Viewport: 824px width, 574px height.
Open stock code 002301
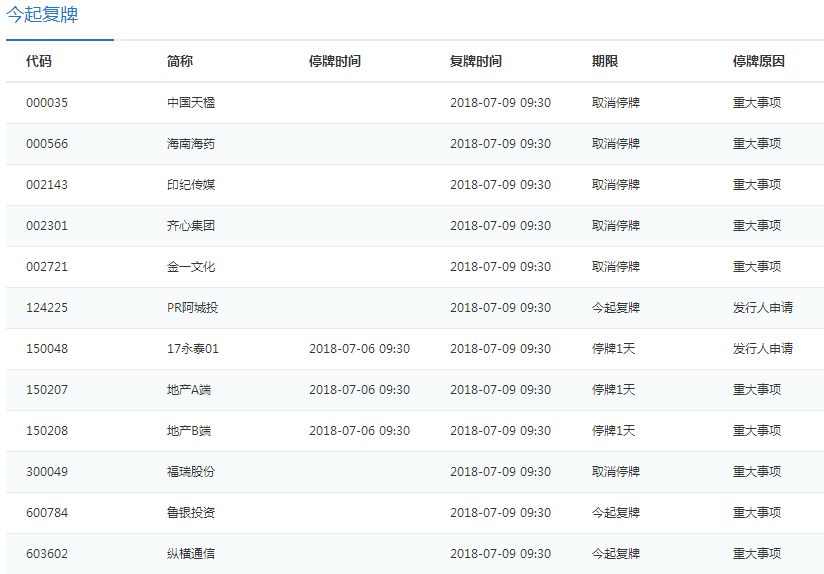[x=47, y=226]
